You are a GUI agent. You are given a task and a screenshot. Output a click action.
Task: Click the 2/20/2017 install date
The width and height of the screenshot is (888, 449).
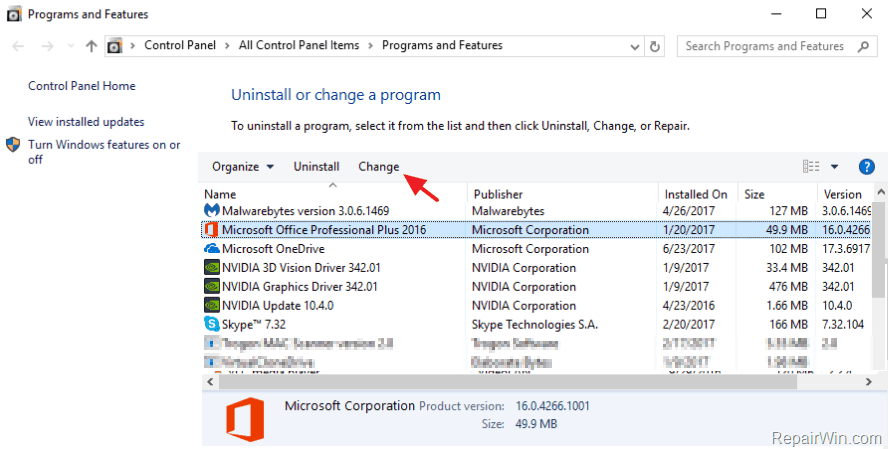coord(689,324)
